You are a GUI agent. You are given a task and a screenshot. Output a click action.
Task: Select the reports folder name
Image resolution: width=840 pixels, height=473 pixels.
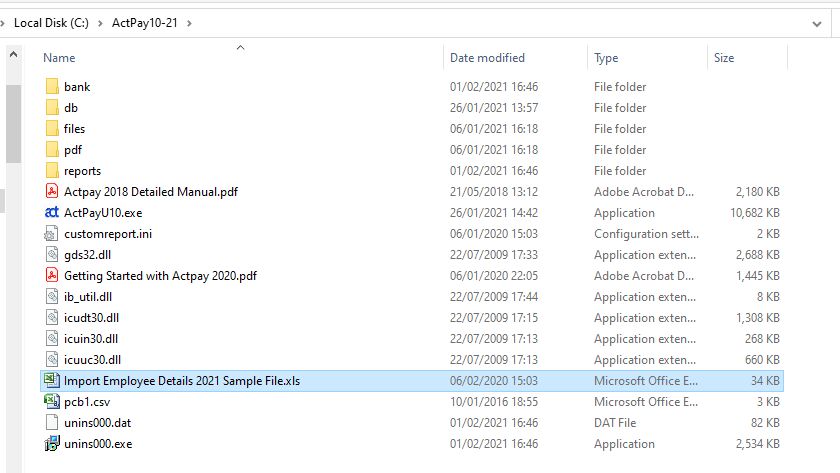click(82, 171)
